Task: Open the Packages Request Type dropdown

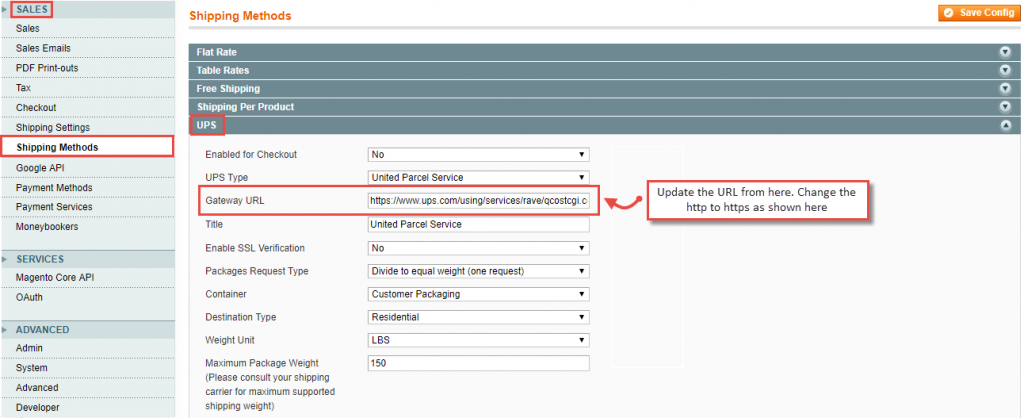Action: point(479,271)
